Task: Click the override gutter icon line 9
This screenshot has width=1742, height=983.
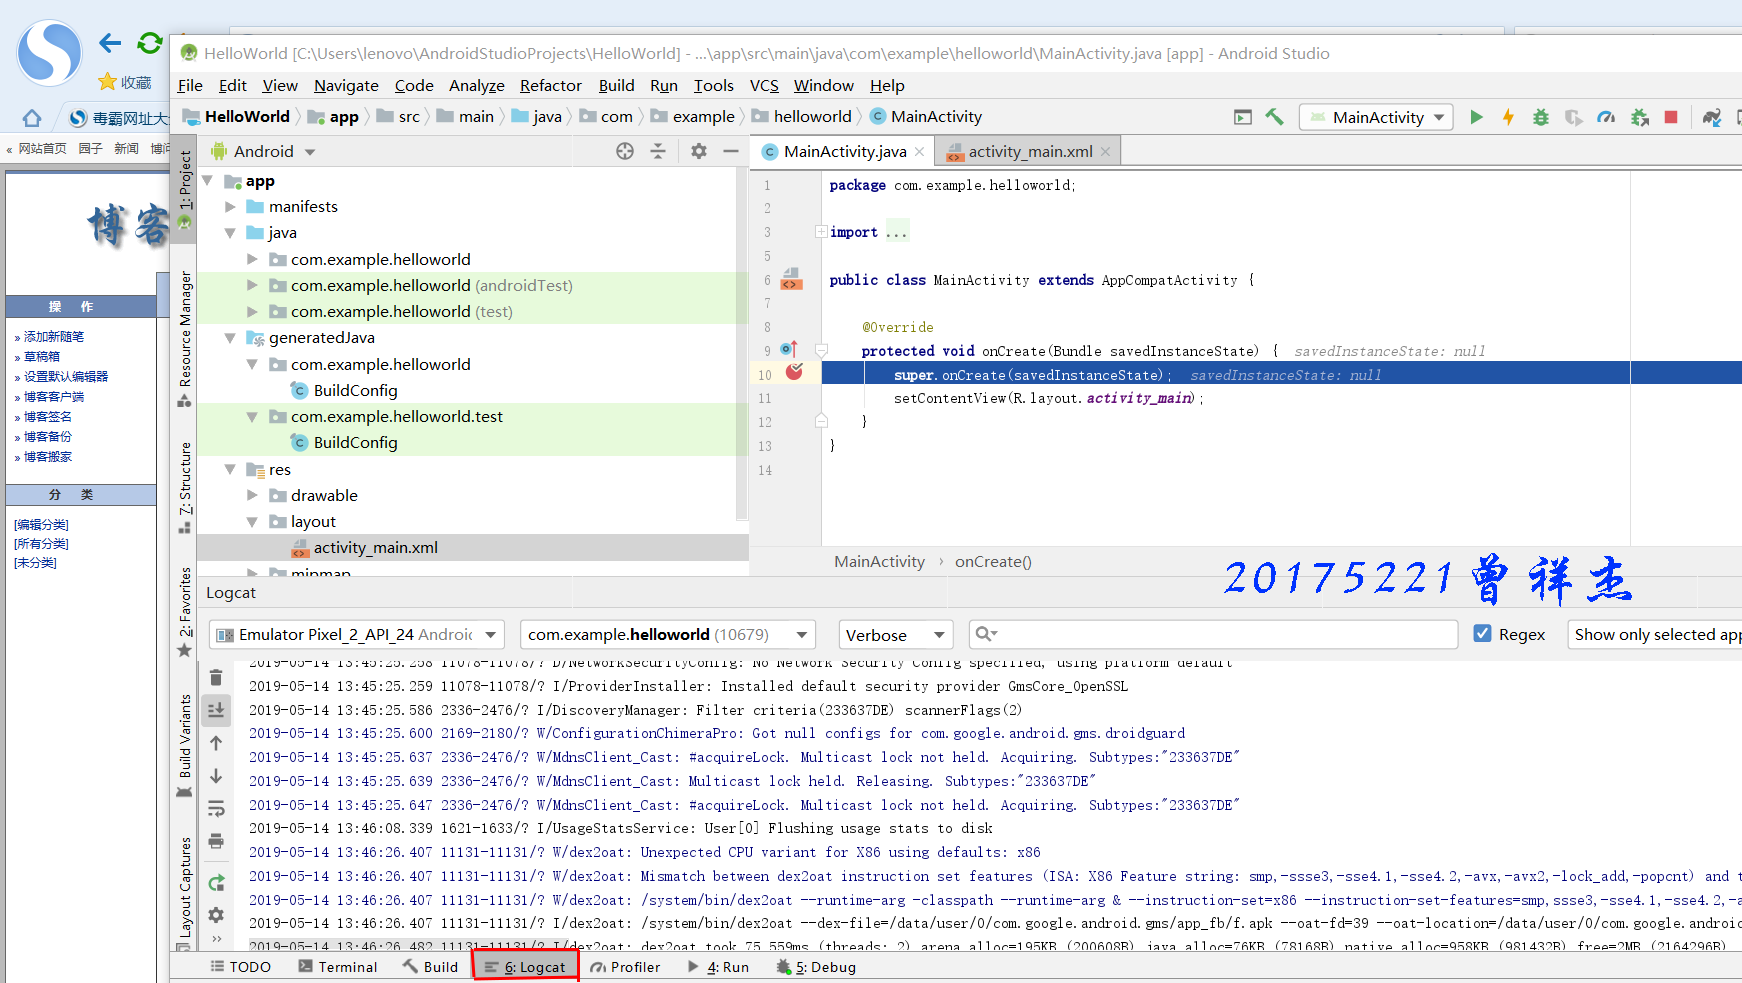Action: pos(789,349)
